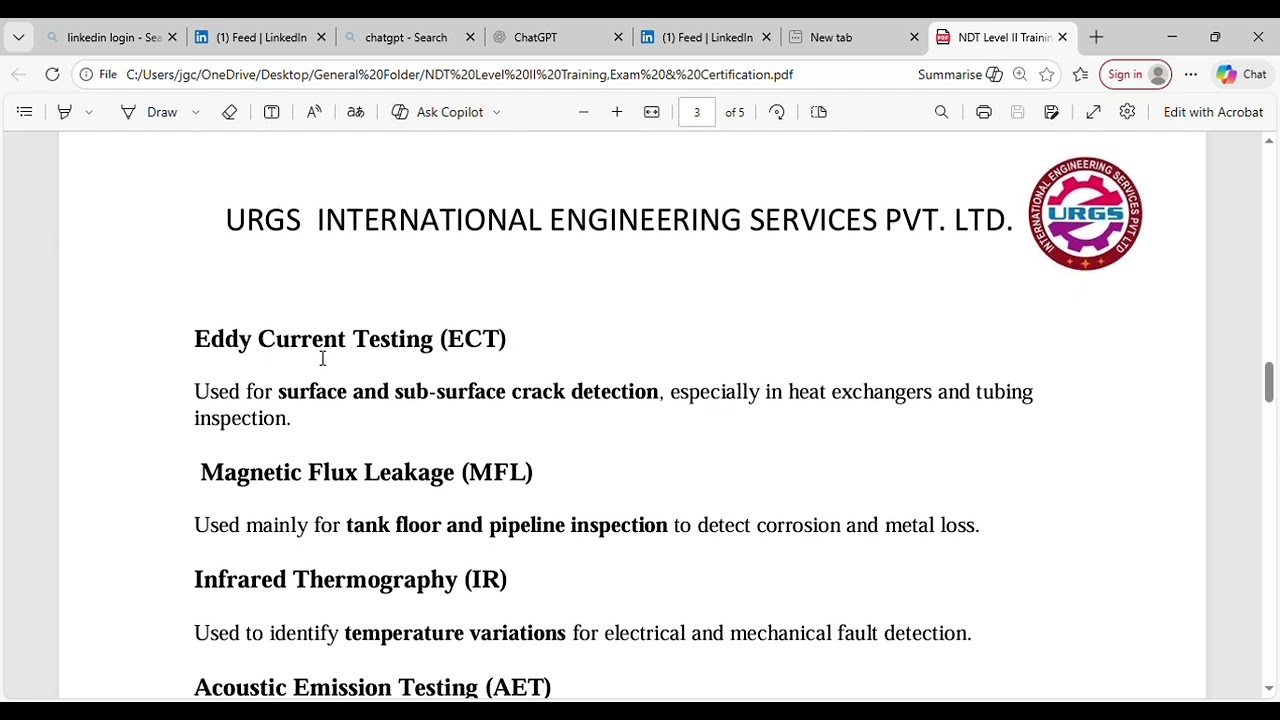Open the Favorites list icon
This screenshot has height=720, width=1280.
[x=1080, y=74]
